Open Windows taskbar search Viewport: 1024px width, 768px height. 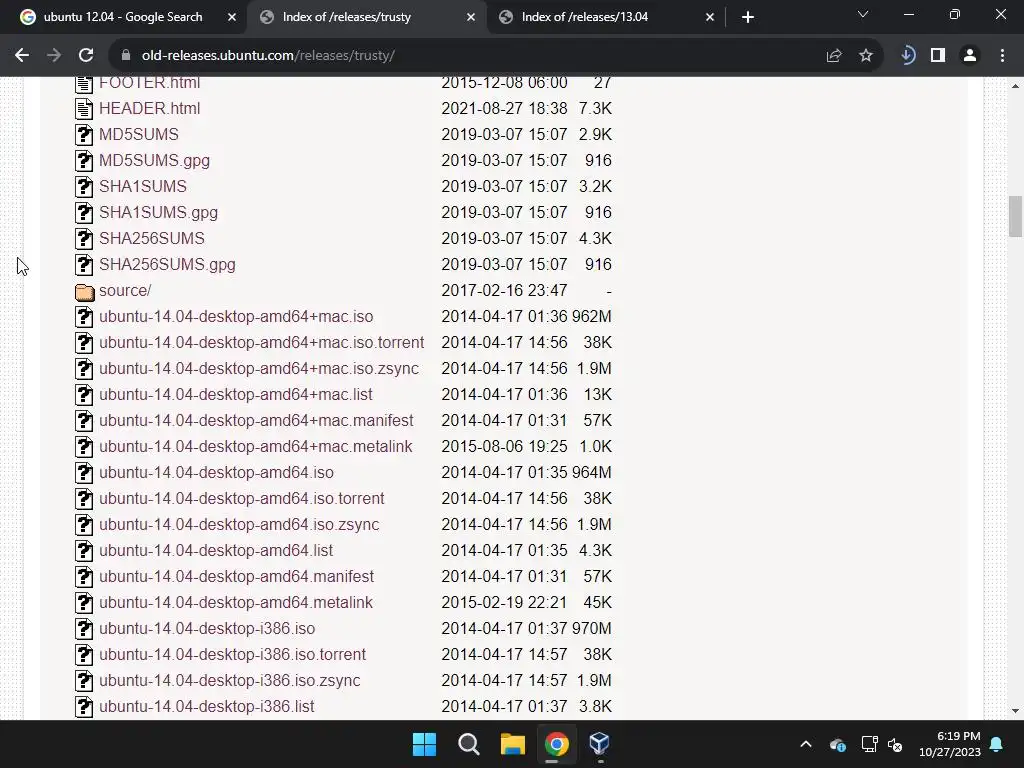point(468,744)
